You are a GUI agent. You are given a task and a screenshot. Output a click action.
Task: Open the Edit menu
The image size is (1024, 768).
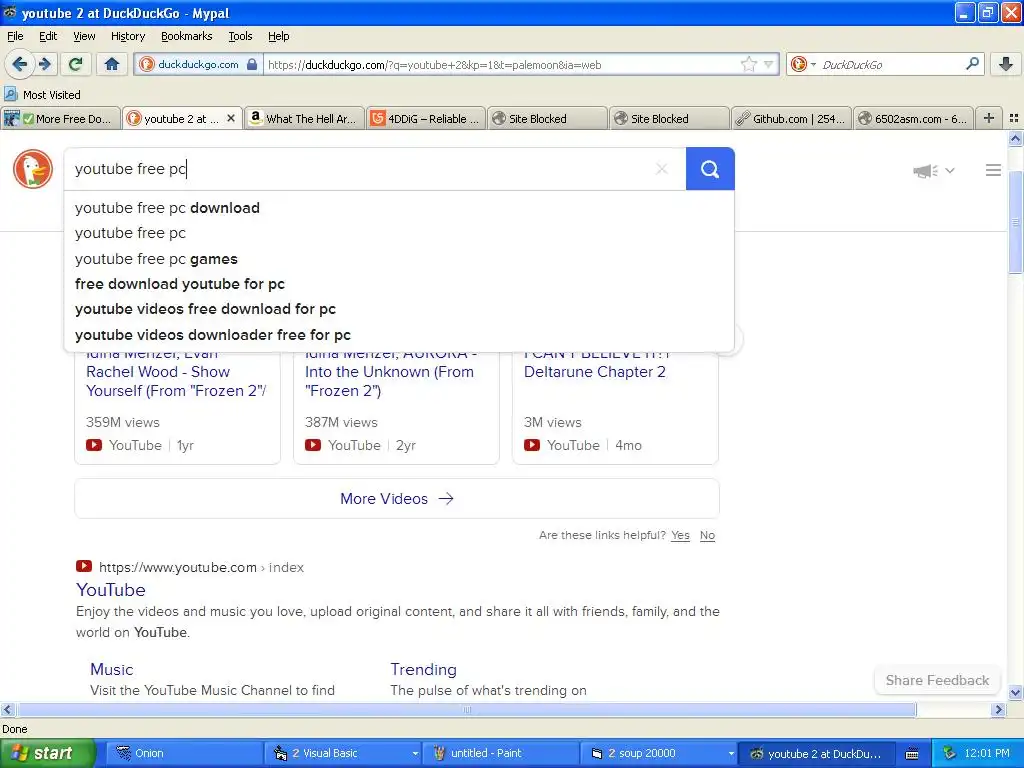48,36
